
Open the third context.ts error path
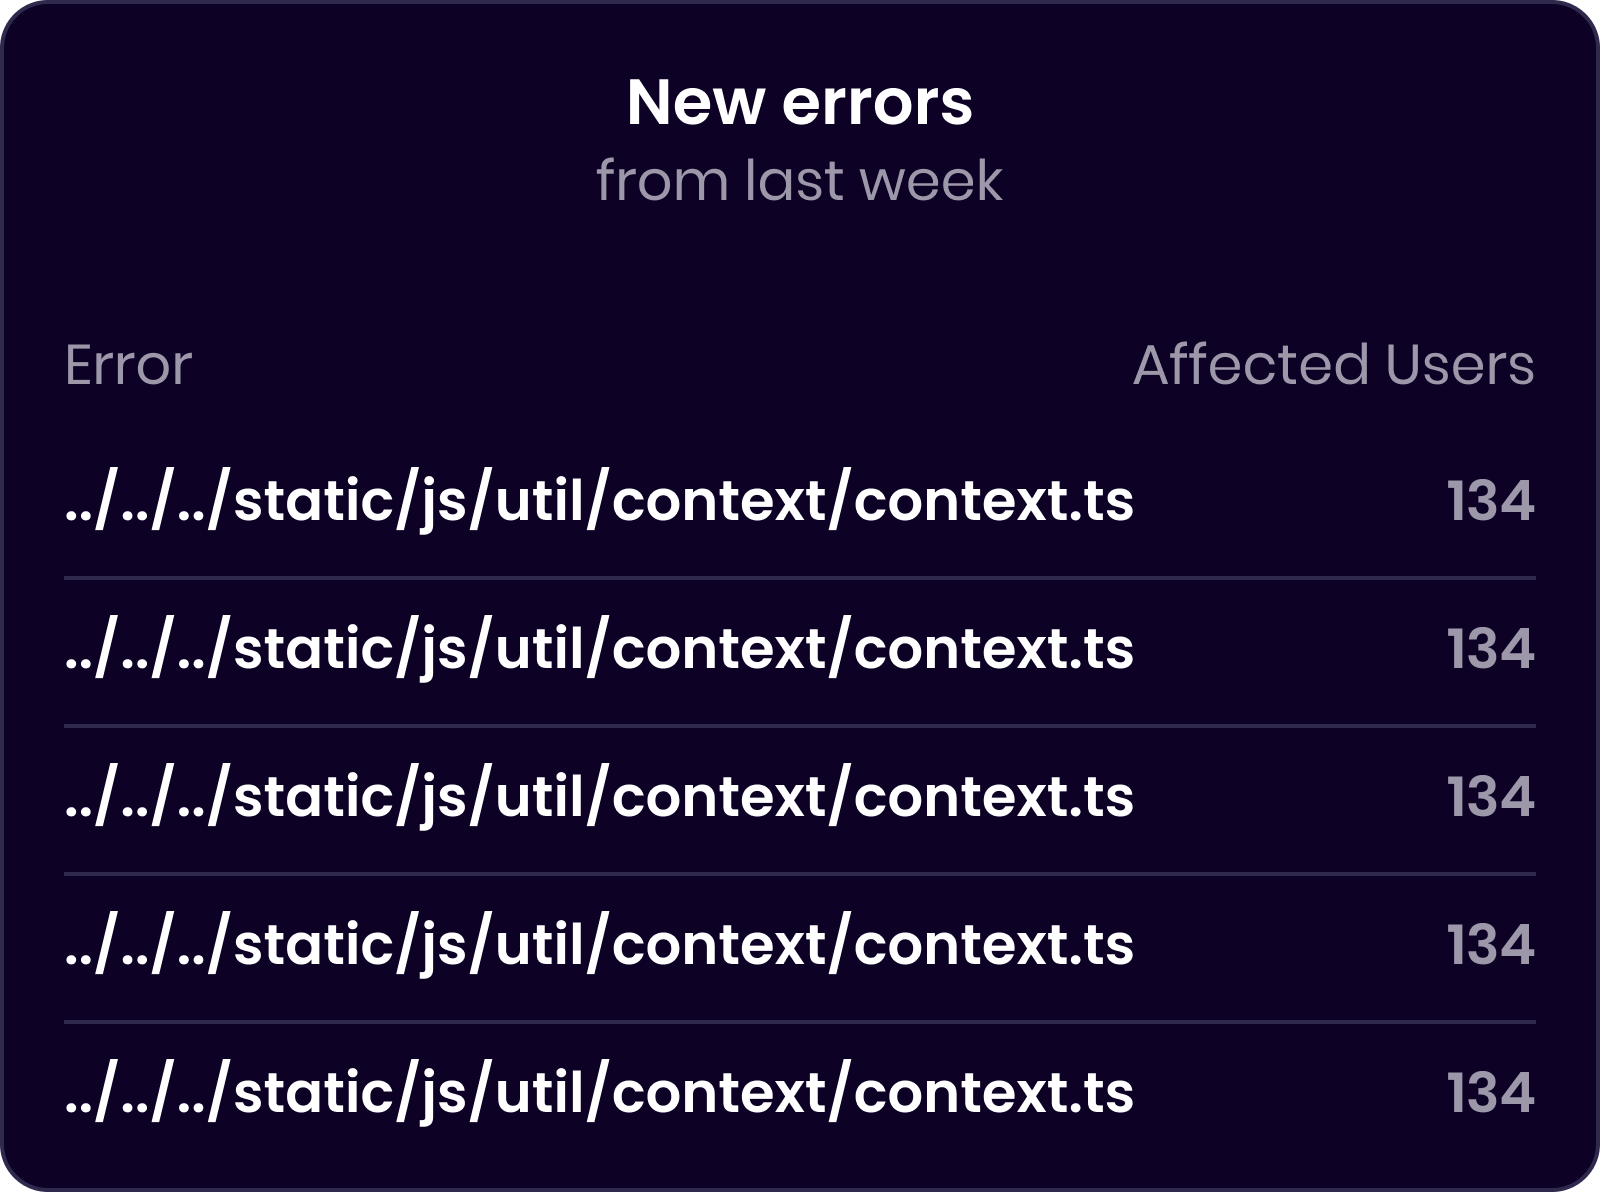598,797
